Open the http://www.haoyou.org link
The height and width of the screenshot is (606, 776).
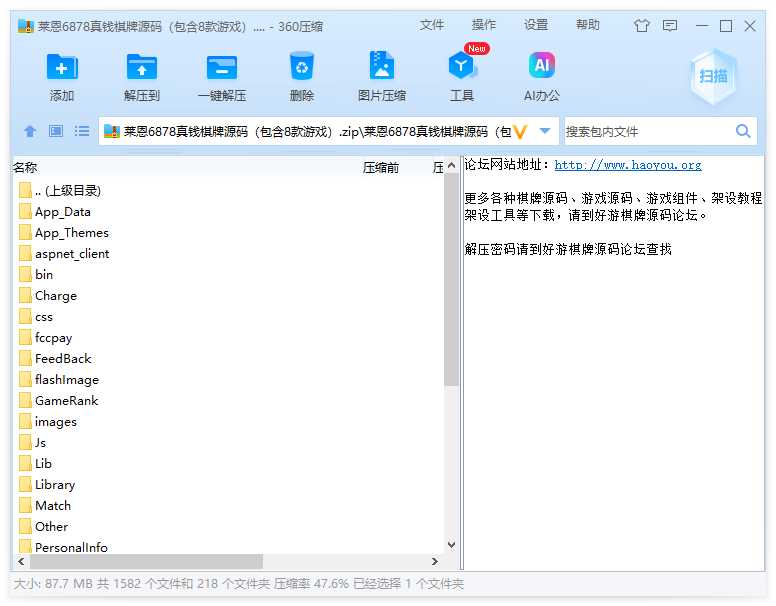[628, 165]
